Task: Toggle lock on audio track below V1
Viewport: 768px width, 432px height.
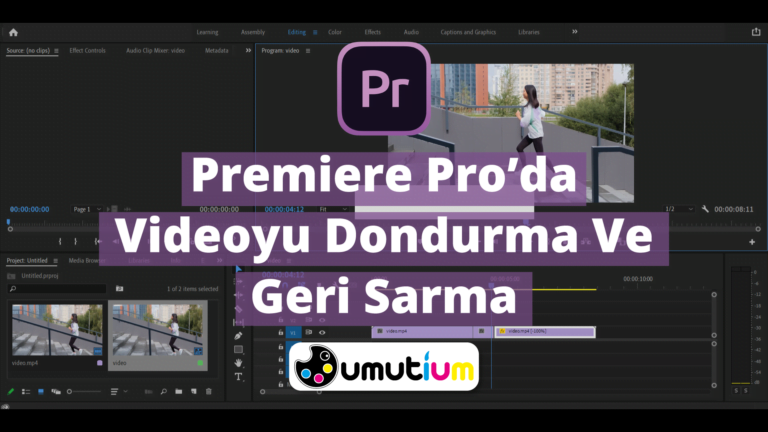Action: pyautogui.click(x=281, y=347)
